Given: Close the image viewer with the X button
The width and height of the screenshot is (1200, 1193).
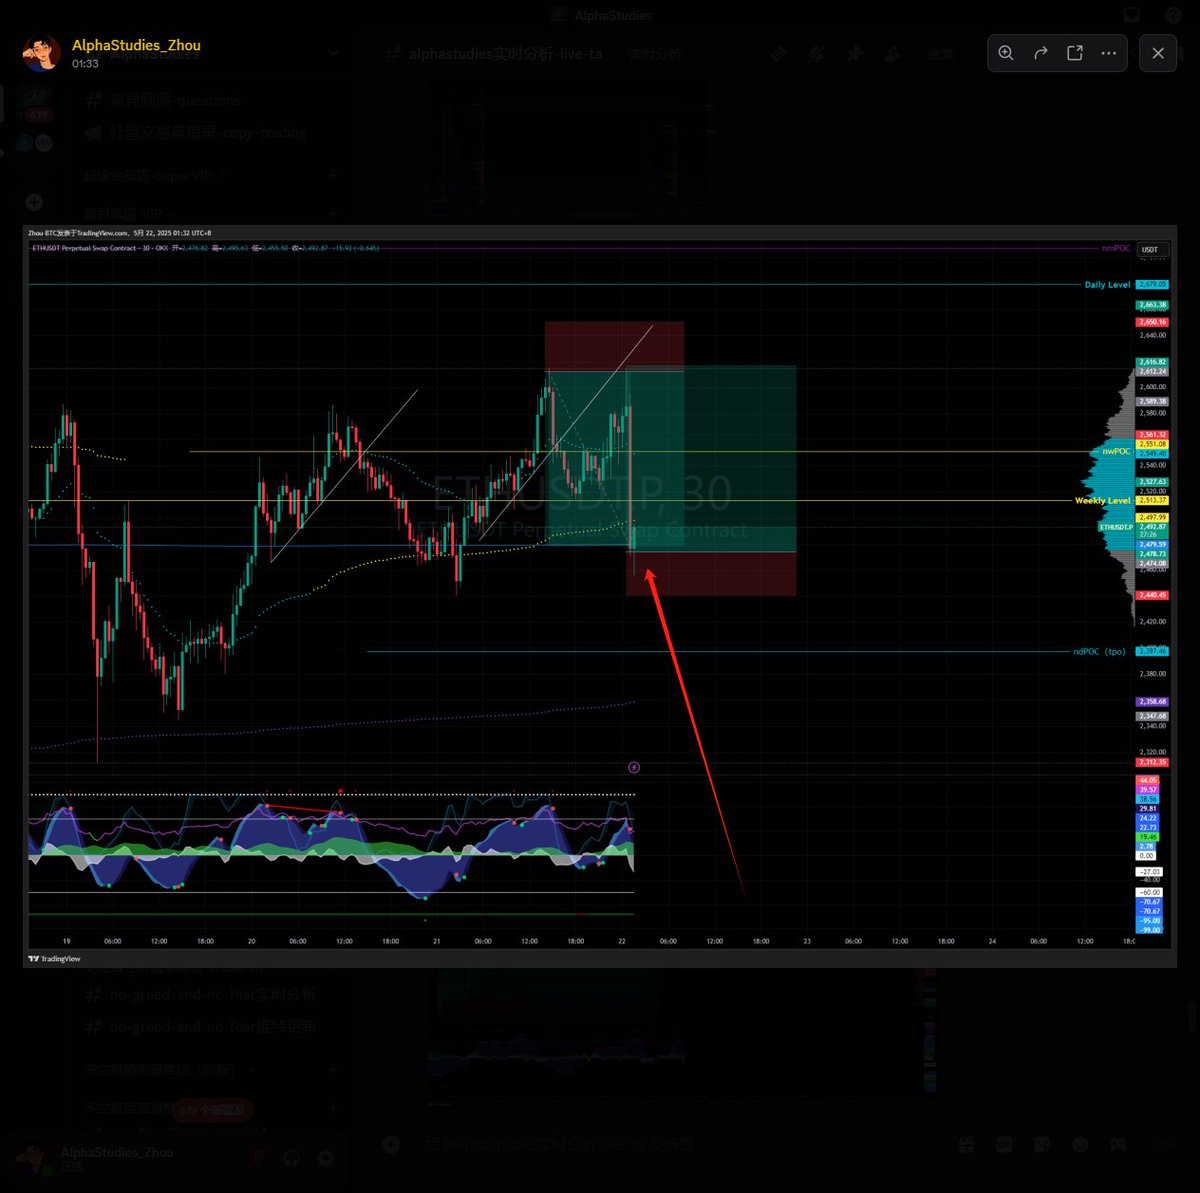Looking at the screenshot, I should pos(1158,53).
